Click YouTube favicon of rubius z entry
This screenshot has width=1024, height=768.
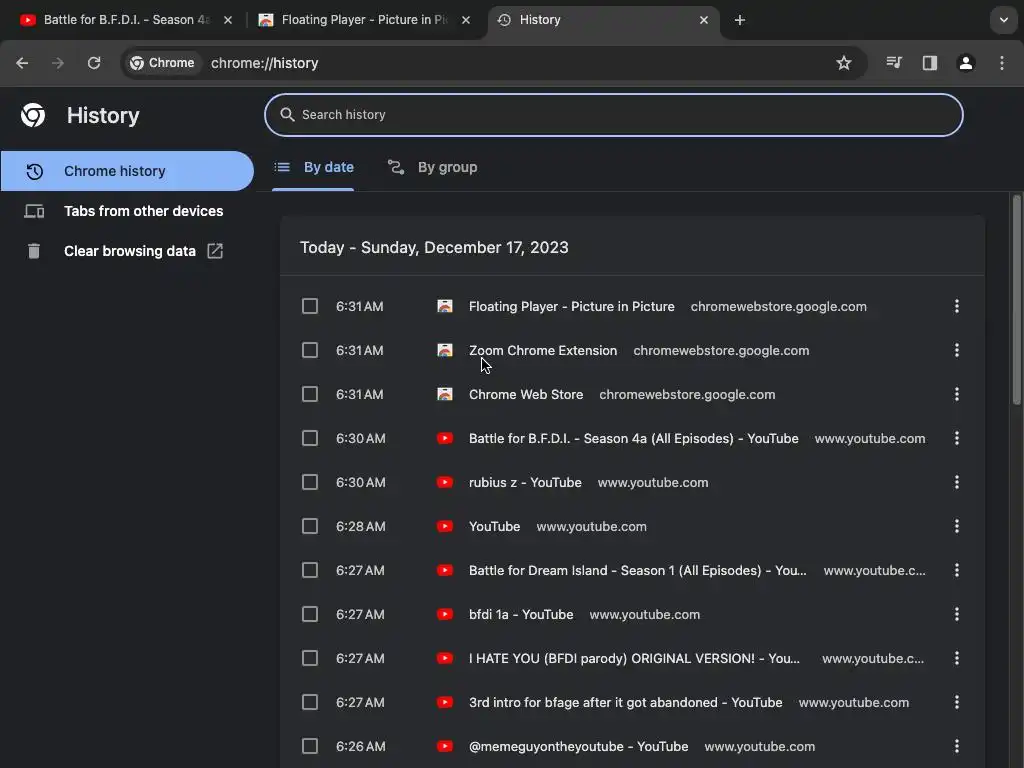pos(445,482)
